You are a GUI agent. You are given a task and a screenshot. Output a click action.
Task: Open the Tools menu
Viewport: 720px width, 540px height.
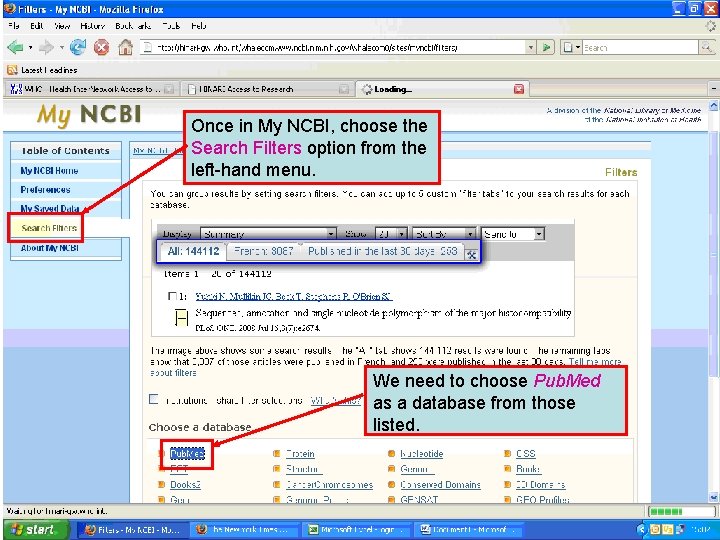pyautogui.click(x=171, y=26)
